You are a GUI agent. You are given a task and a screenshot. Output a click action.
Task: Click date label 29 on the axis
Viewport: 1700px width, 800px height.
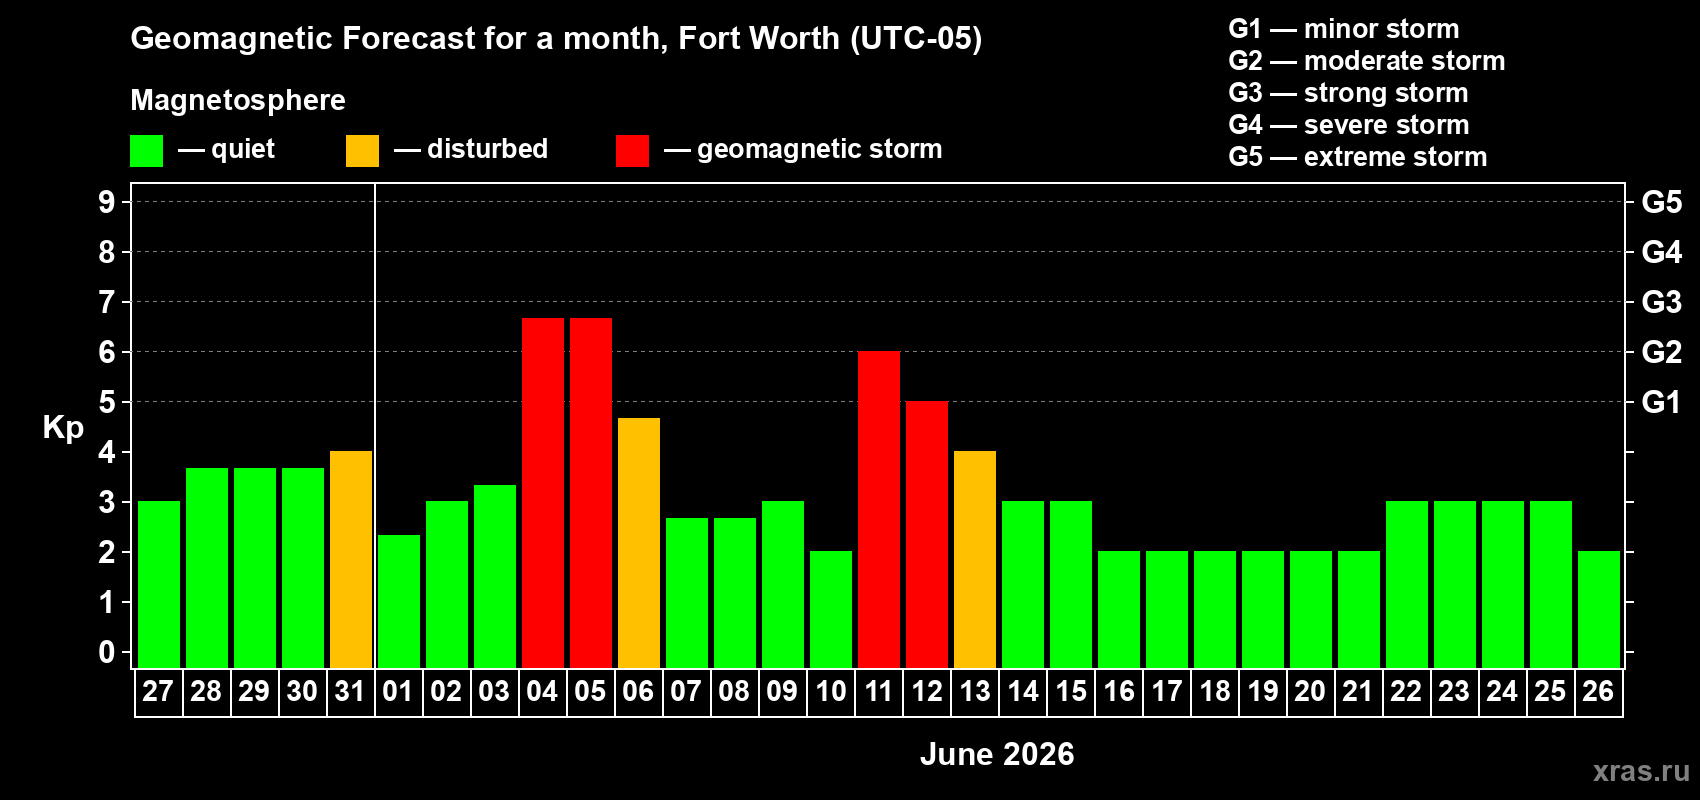(254, 691)
